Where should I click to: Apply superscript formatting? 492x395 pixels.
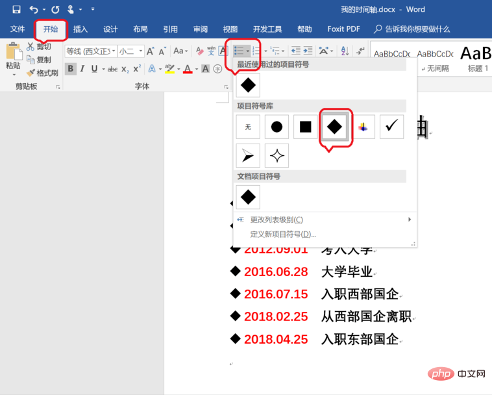[137, 69]
